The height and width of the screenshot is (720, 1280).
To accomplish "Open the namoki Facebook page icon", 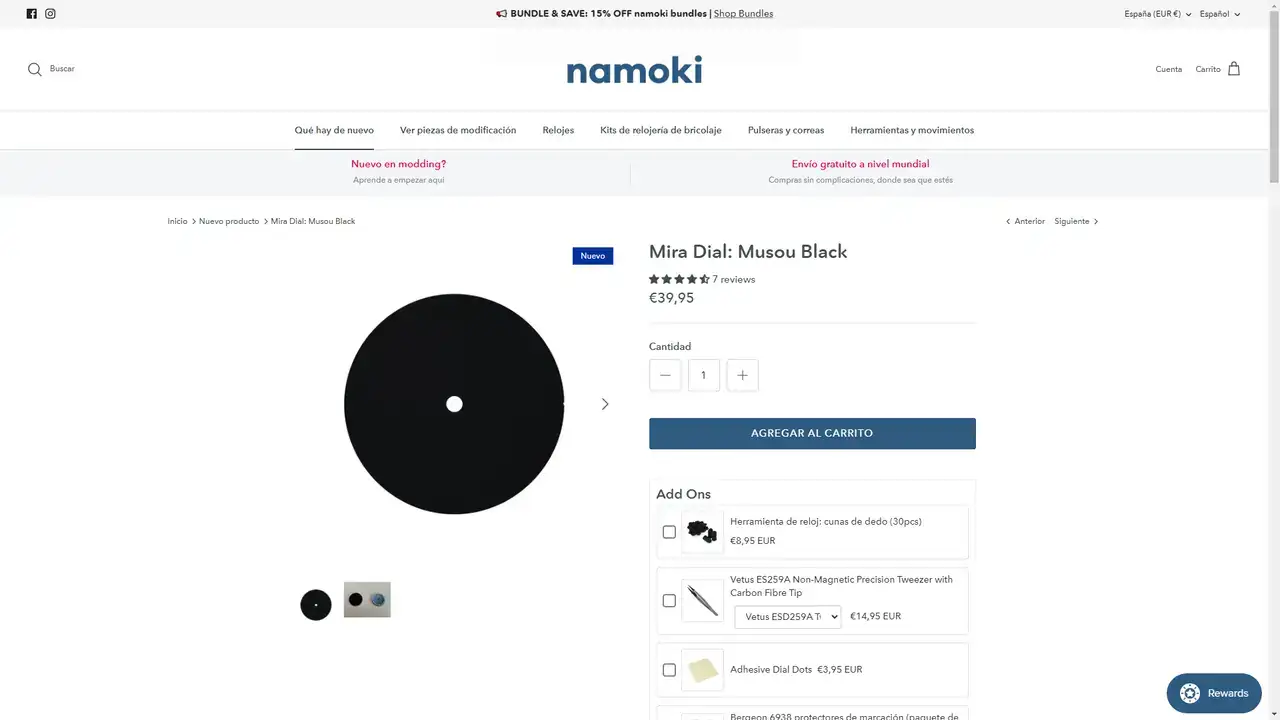I will tap(31, 14).
